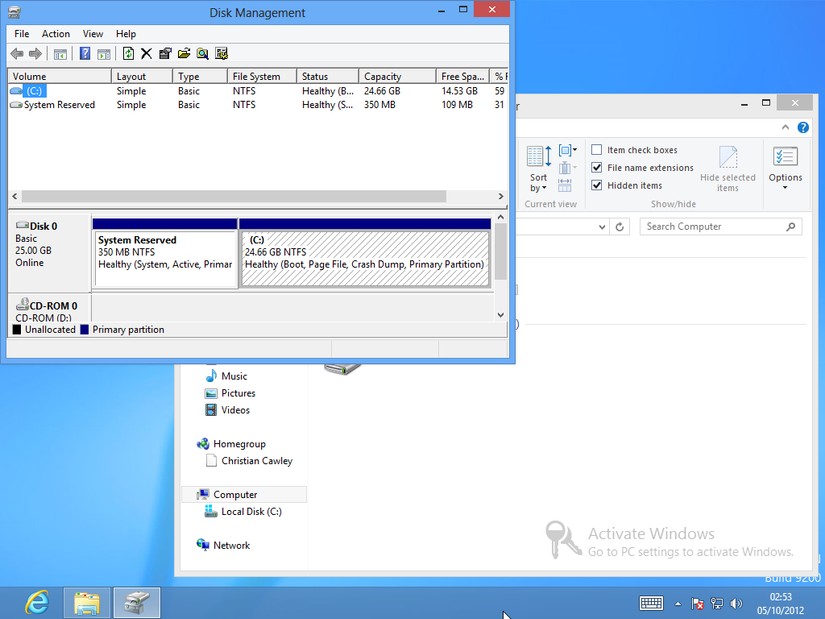
Task: Toggle the Show/Hide Action Pane toolbar icon
Action: [x=104, y=54]
